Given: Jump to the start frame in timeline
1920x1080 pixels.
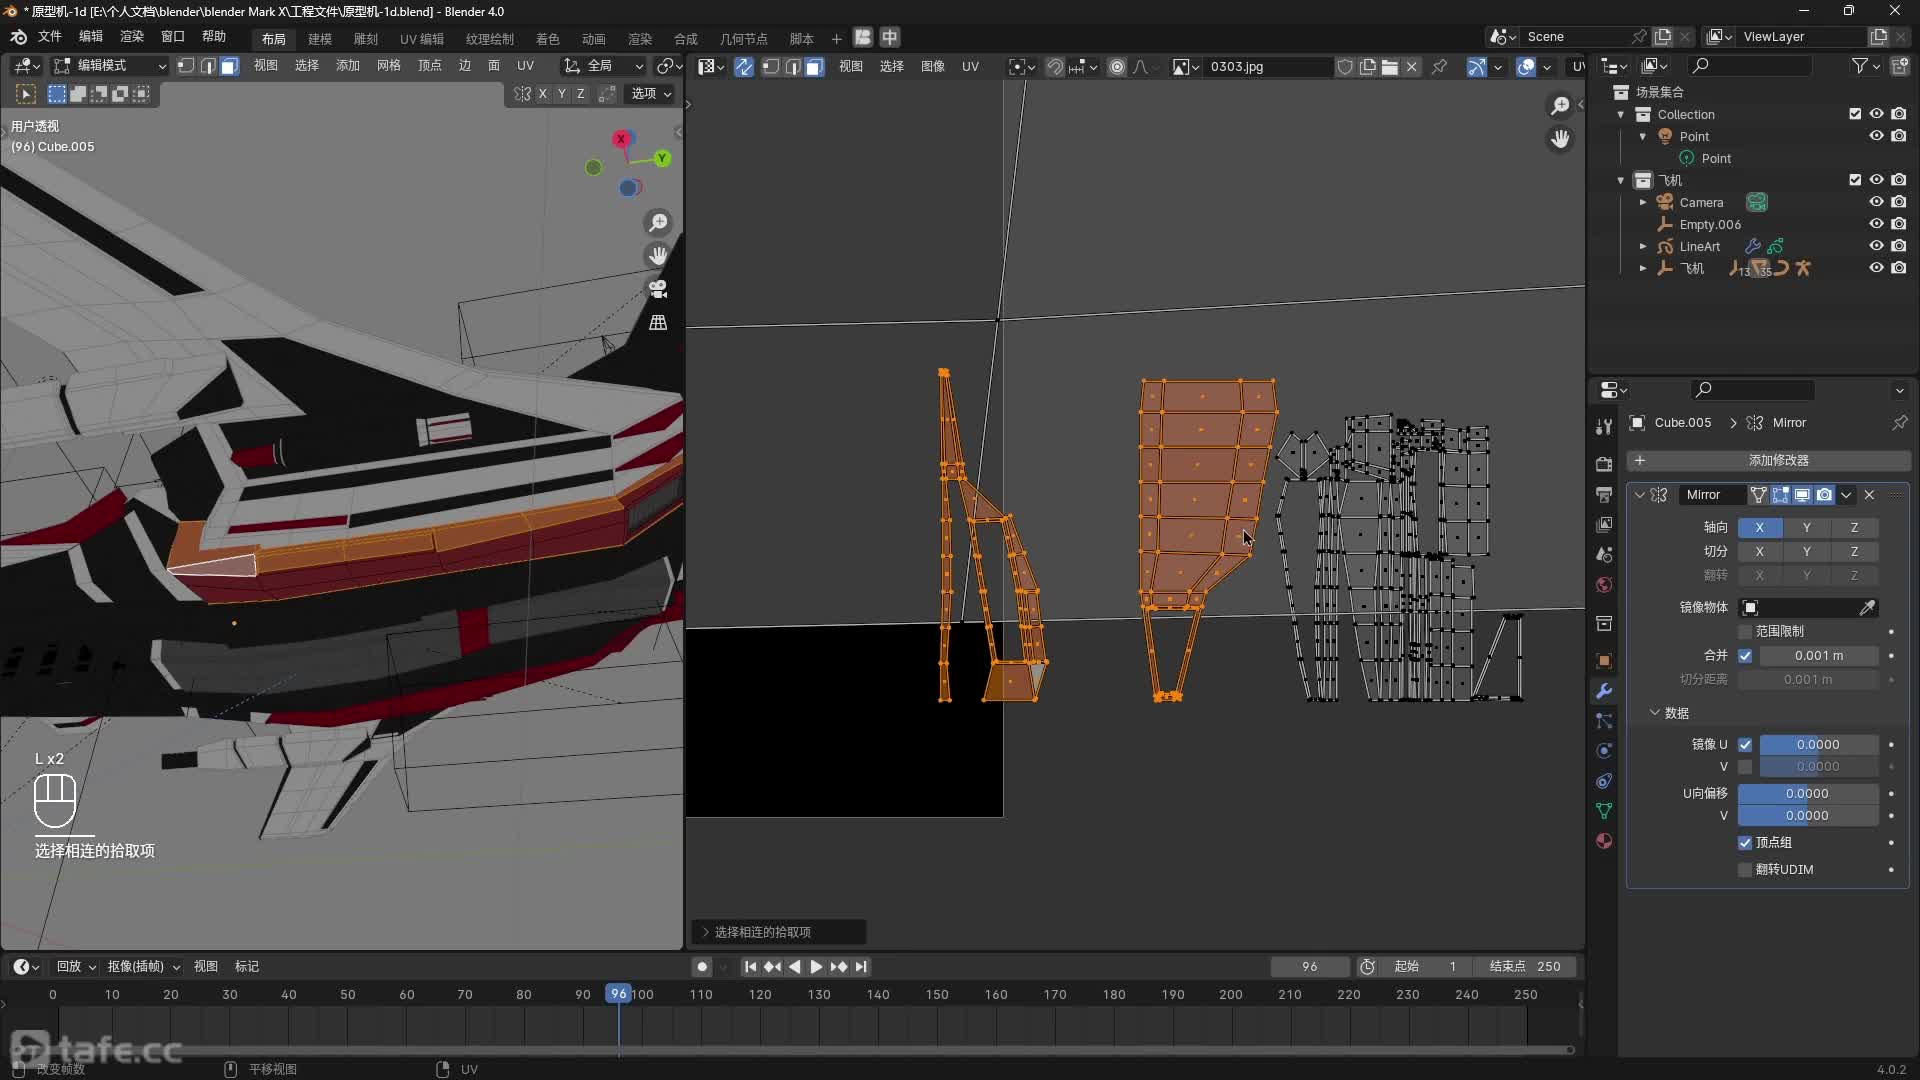Looking at the screenshot, I should click(750, 967).
